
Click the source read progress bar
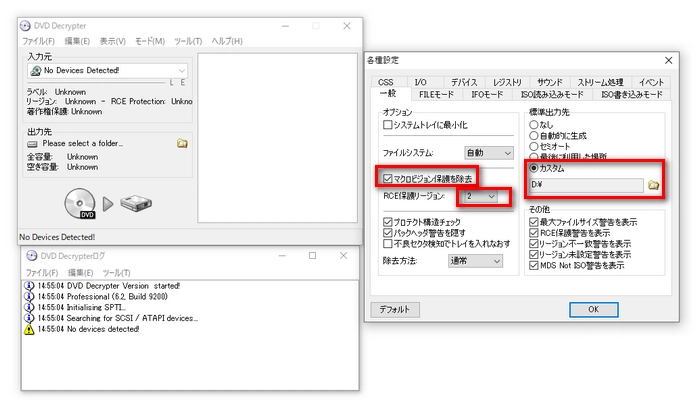tap(96, 83)
